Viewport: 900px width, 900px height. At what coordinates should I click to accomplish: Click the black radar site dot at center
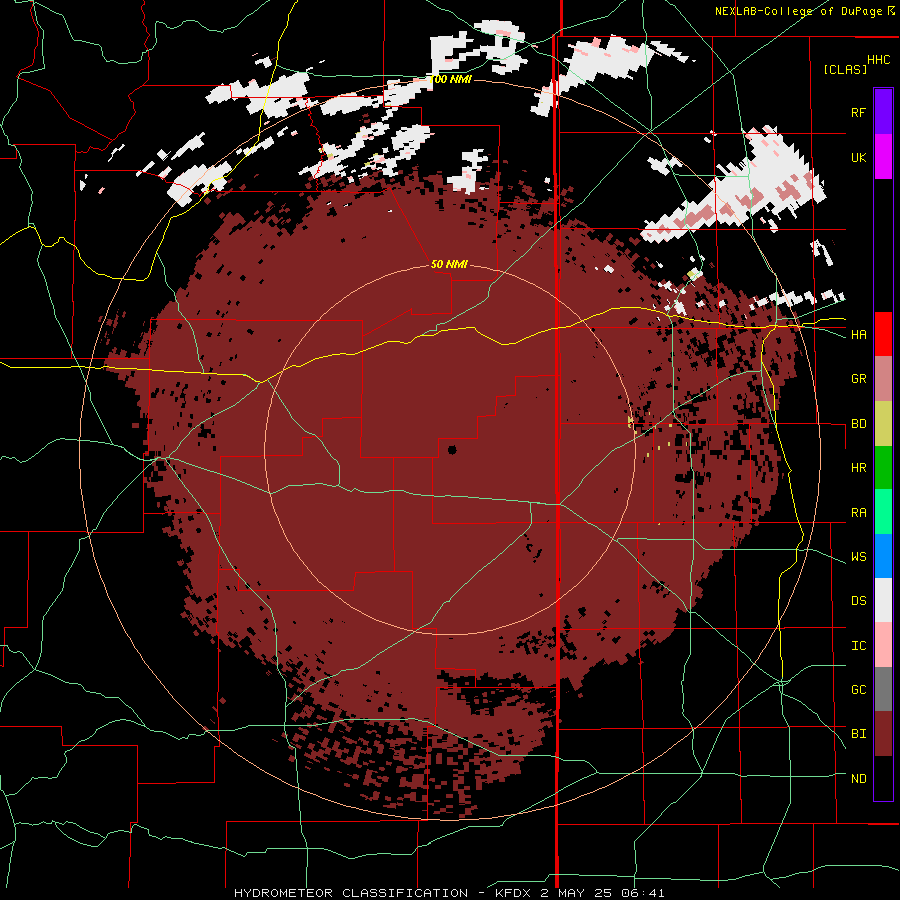click(452, 449)
